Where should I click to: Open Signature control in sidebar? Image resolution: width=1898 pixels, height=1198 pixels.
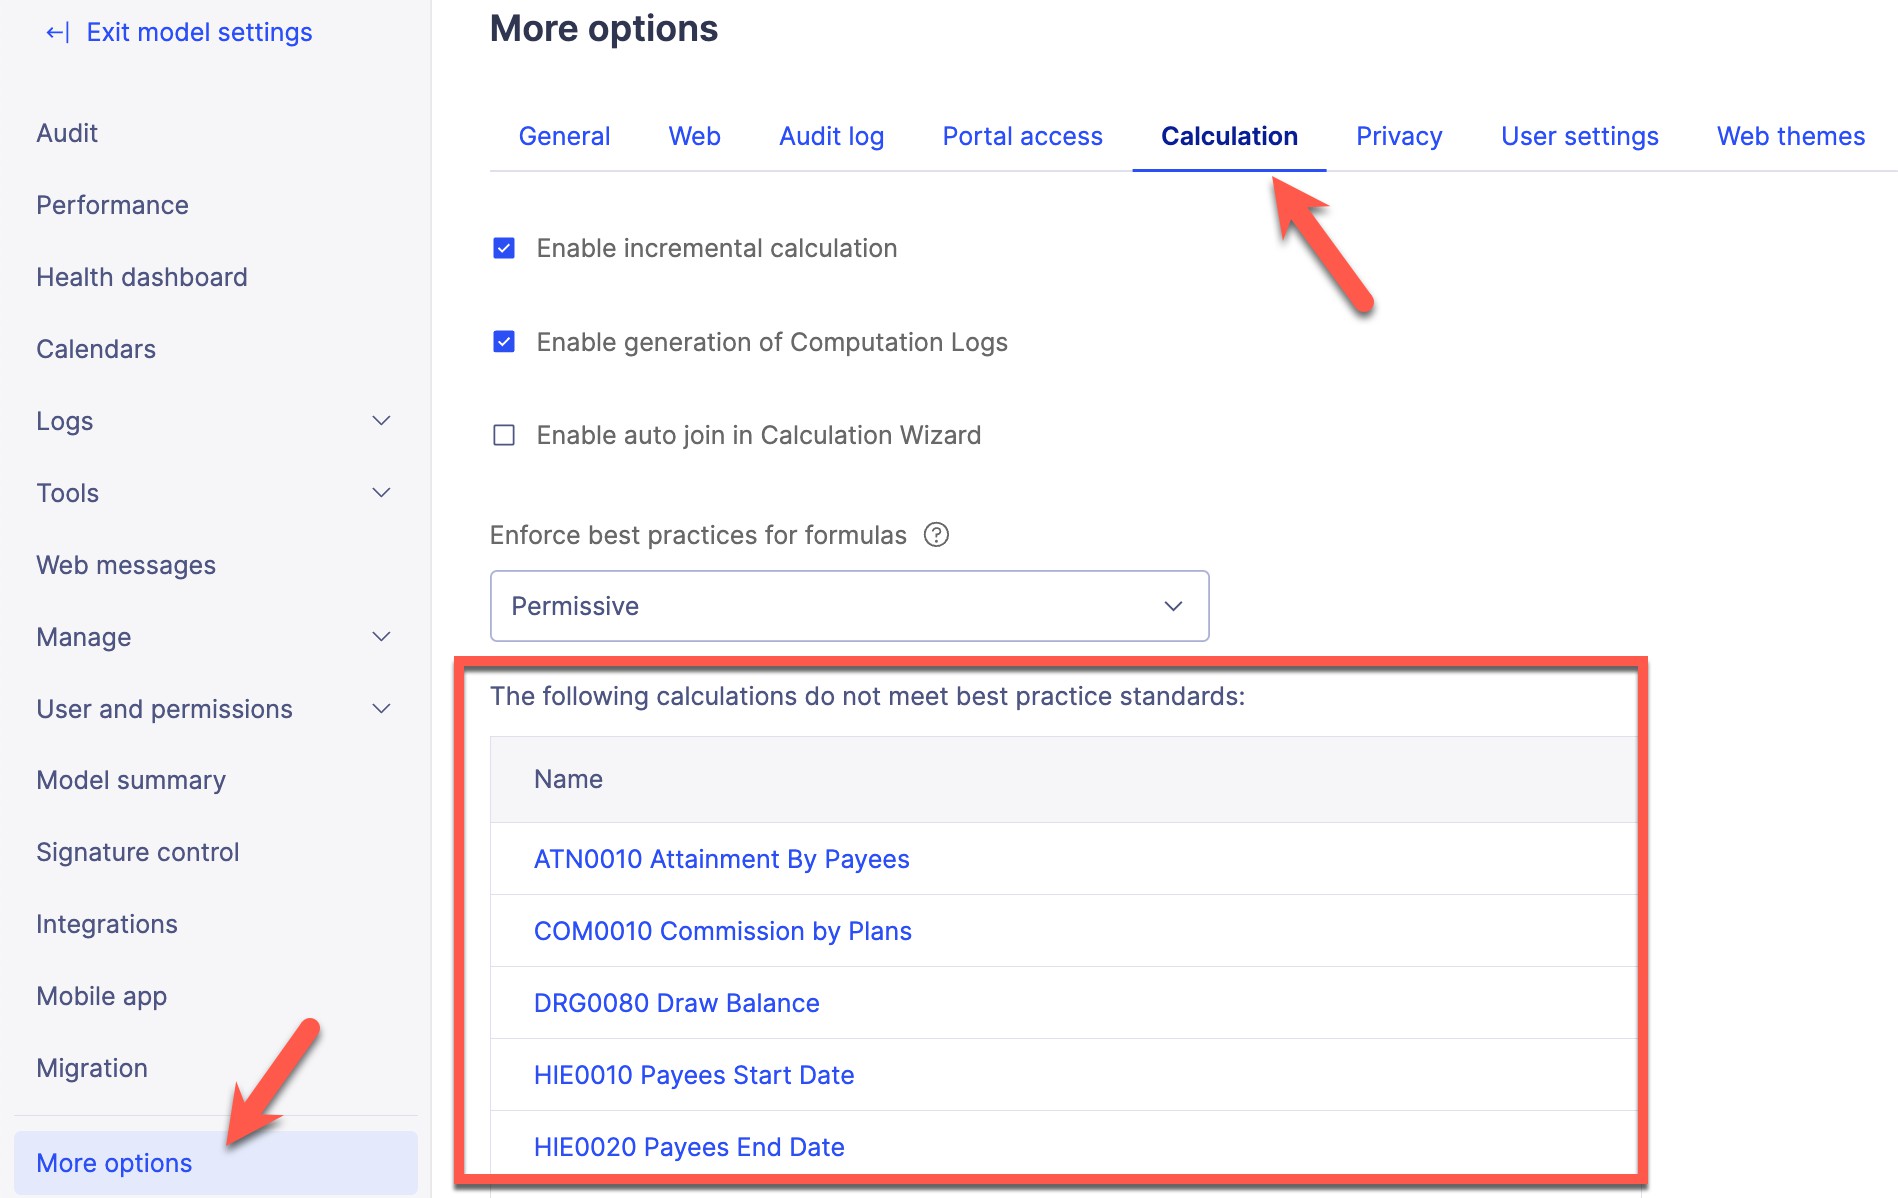[138, 852]
